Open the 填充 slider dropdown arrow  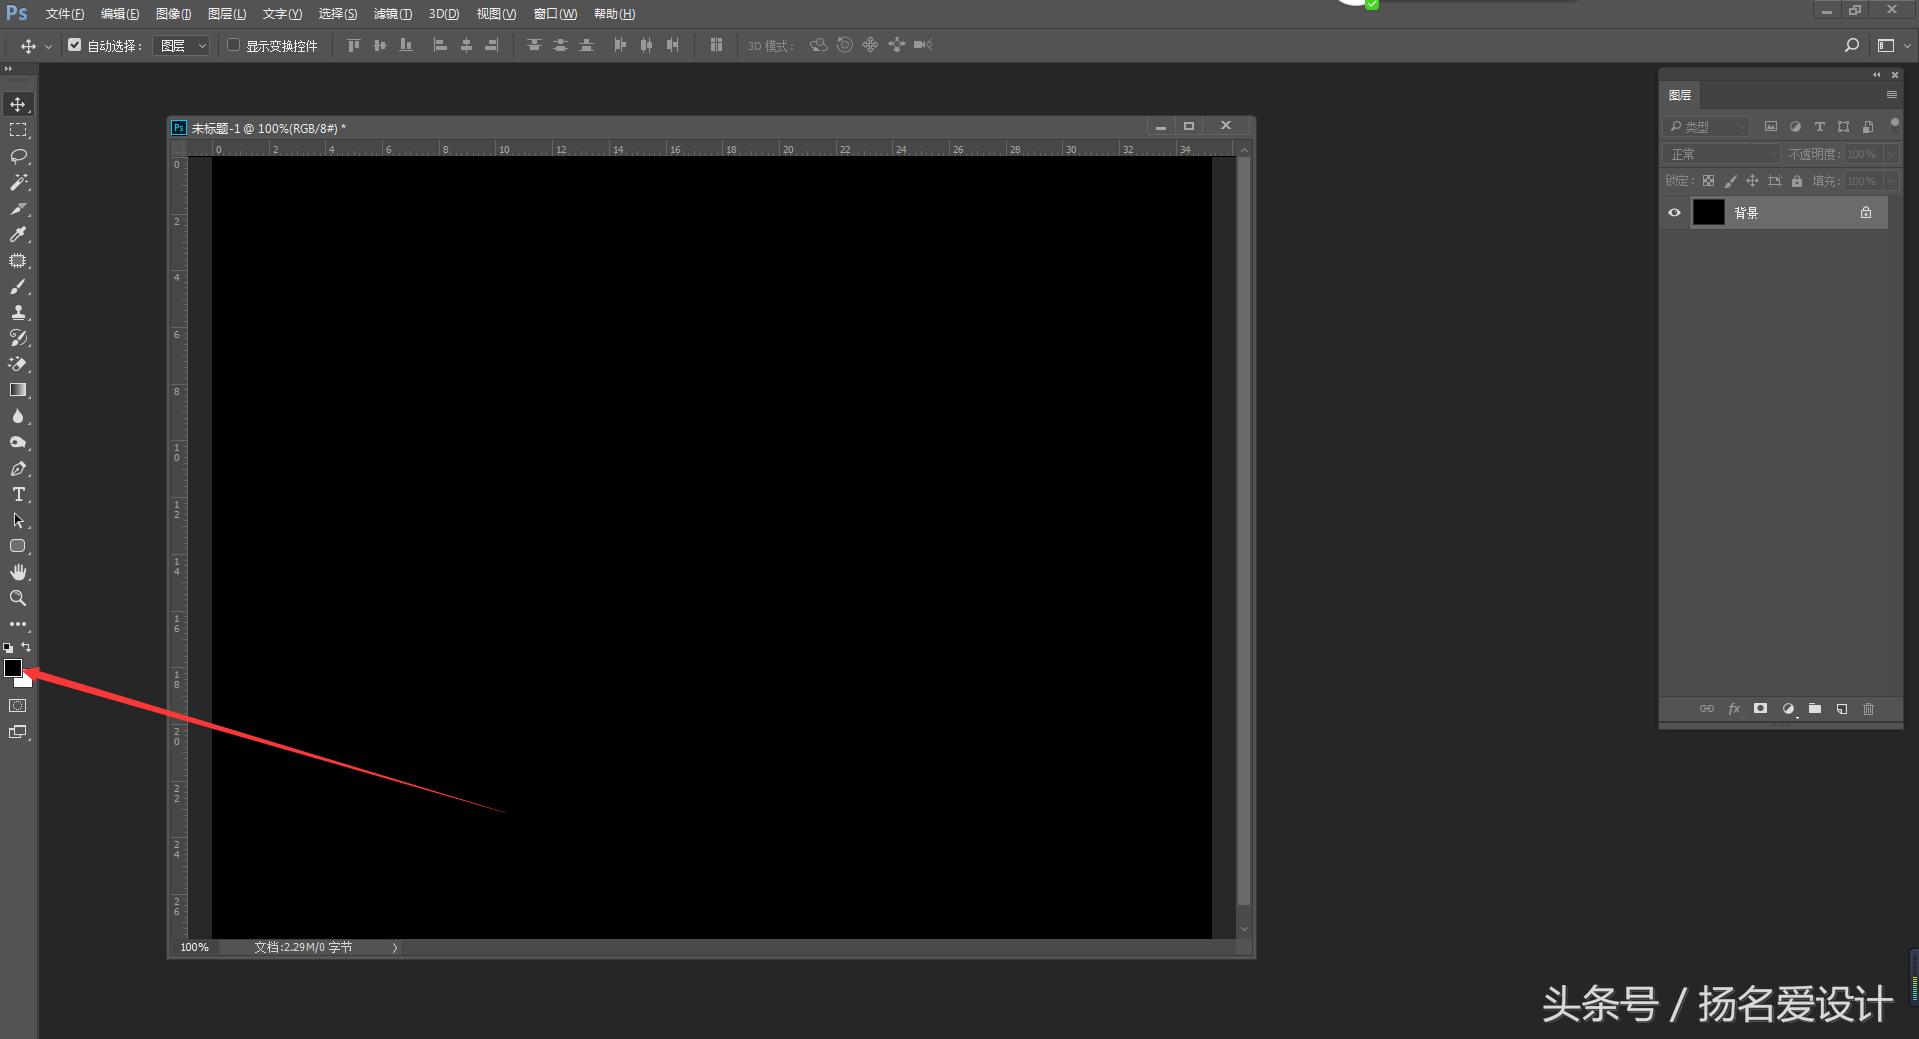1891,181
